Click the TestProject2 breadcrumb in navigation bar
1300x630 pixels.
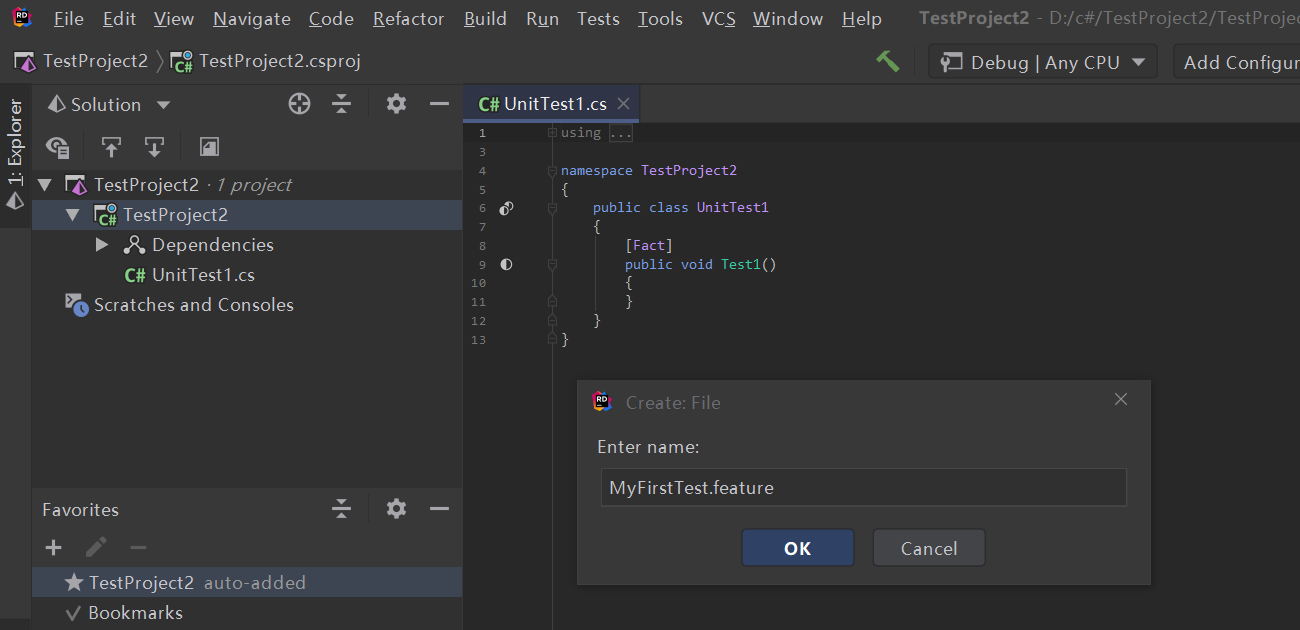81,61
